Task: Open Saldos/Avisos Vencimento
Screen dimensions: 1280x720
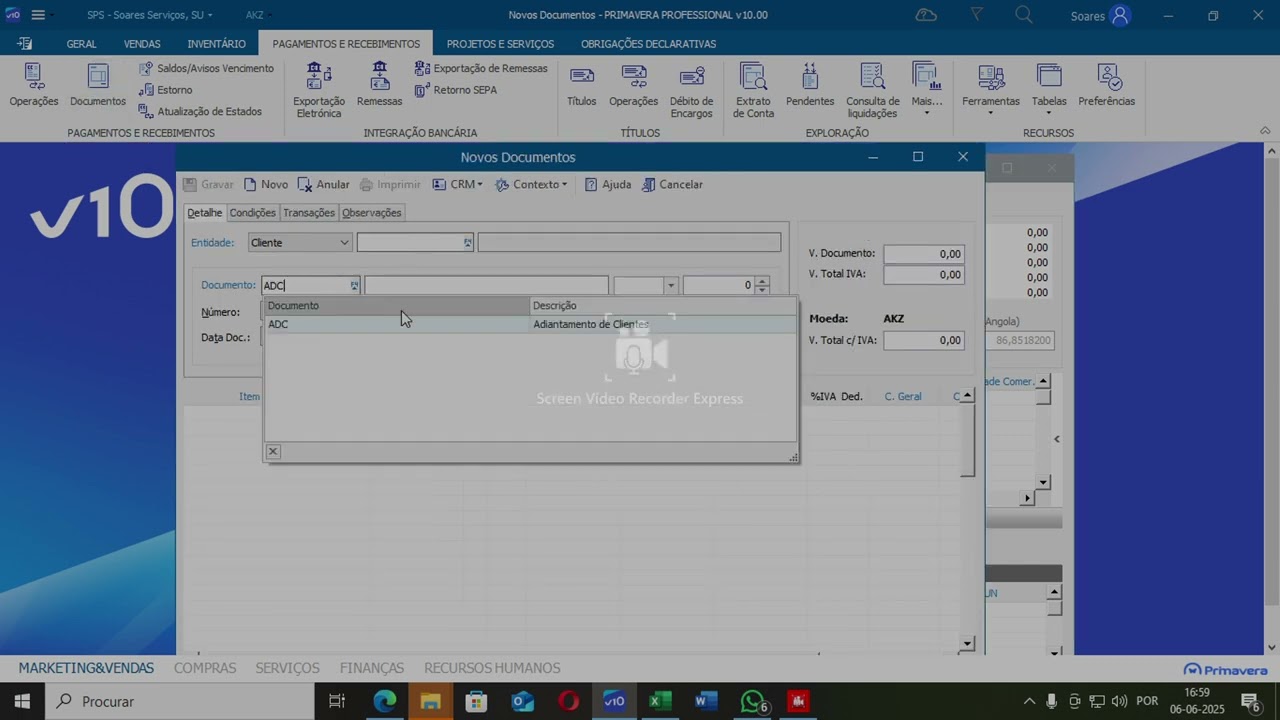Action: tap(206, 68)
